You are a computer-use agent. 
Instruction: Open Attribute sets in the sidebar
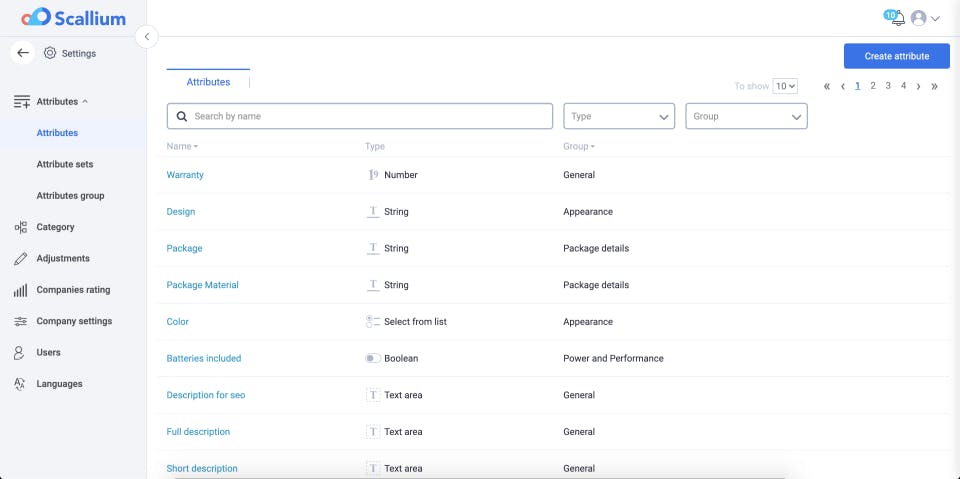tap(65, 164)
